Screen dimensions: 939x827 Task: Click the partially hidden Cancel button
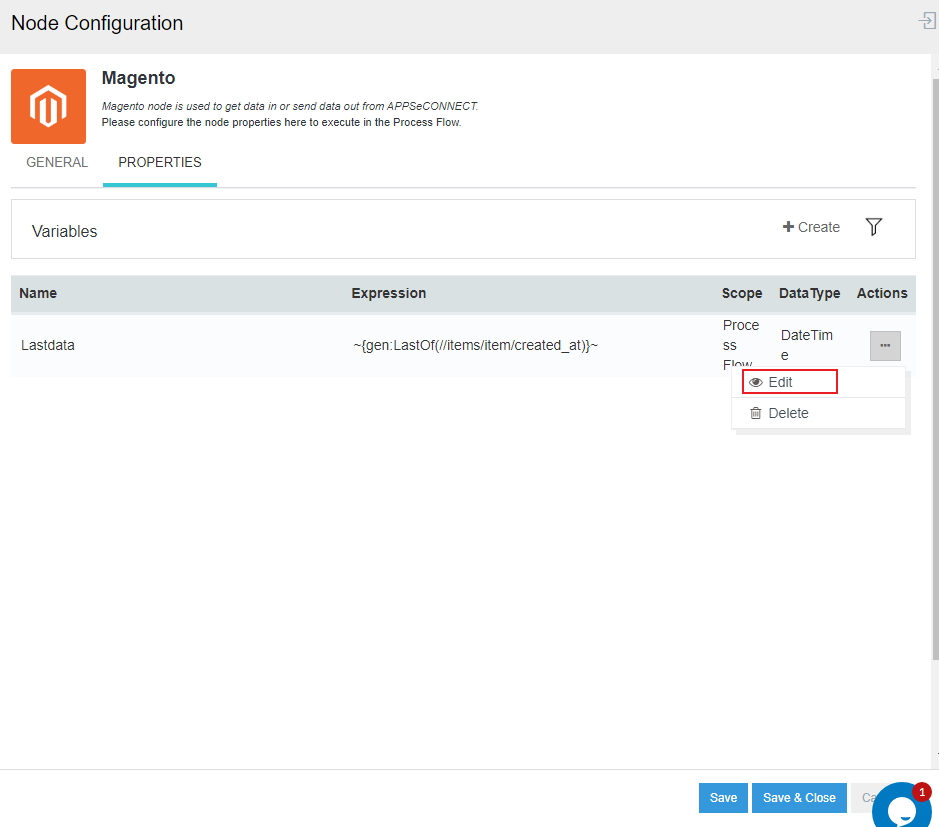[863, 797]
